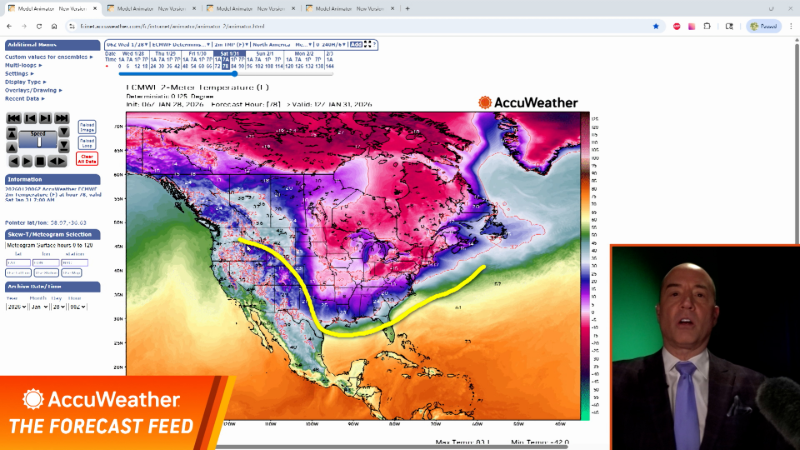The image size is (800, 450).
Task: Stop the animation loop
Action: click(40, 161)
